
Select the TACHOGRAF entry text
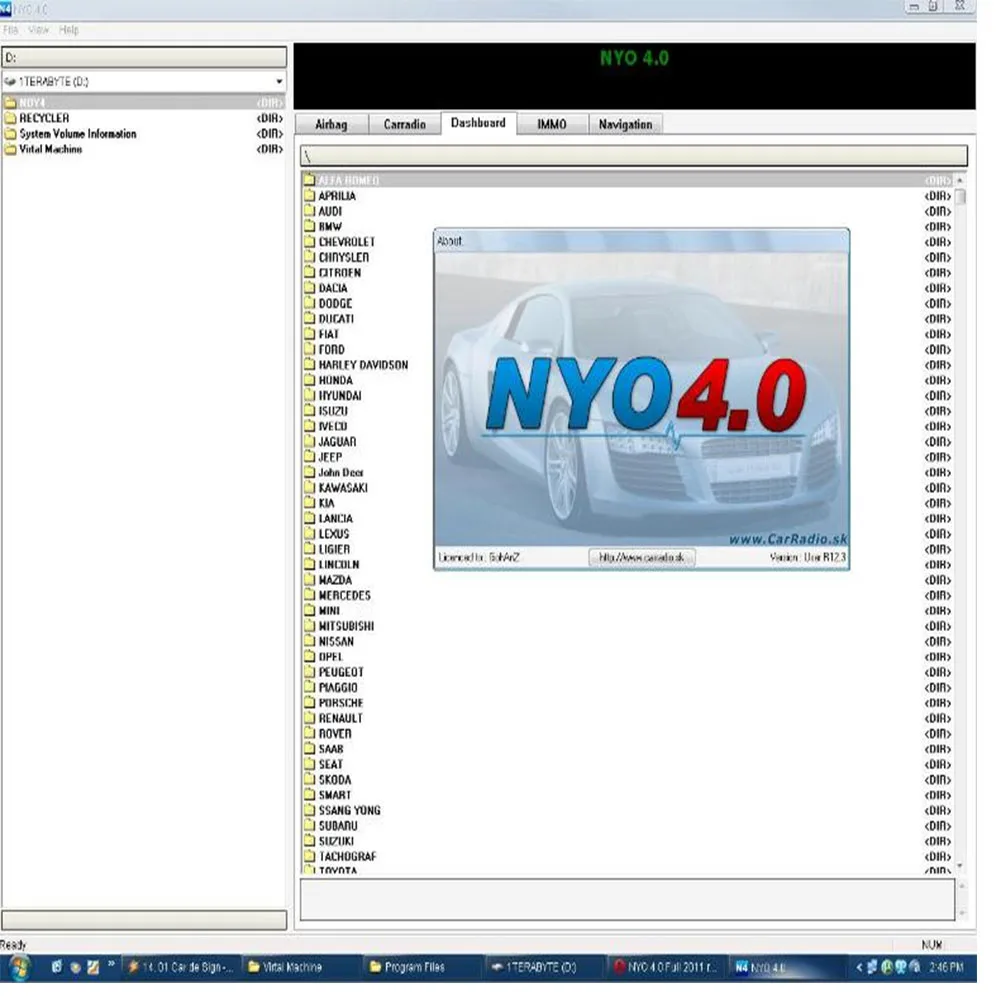click(x=348, y=857)
